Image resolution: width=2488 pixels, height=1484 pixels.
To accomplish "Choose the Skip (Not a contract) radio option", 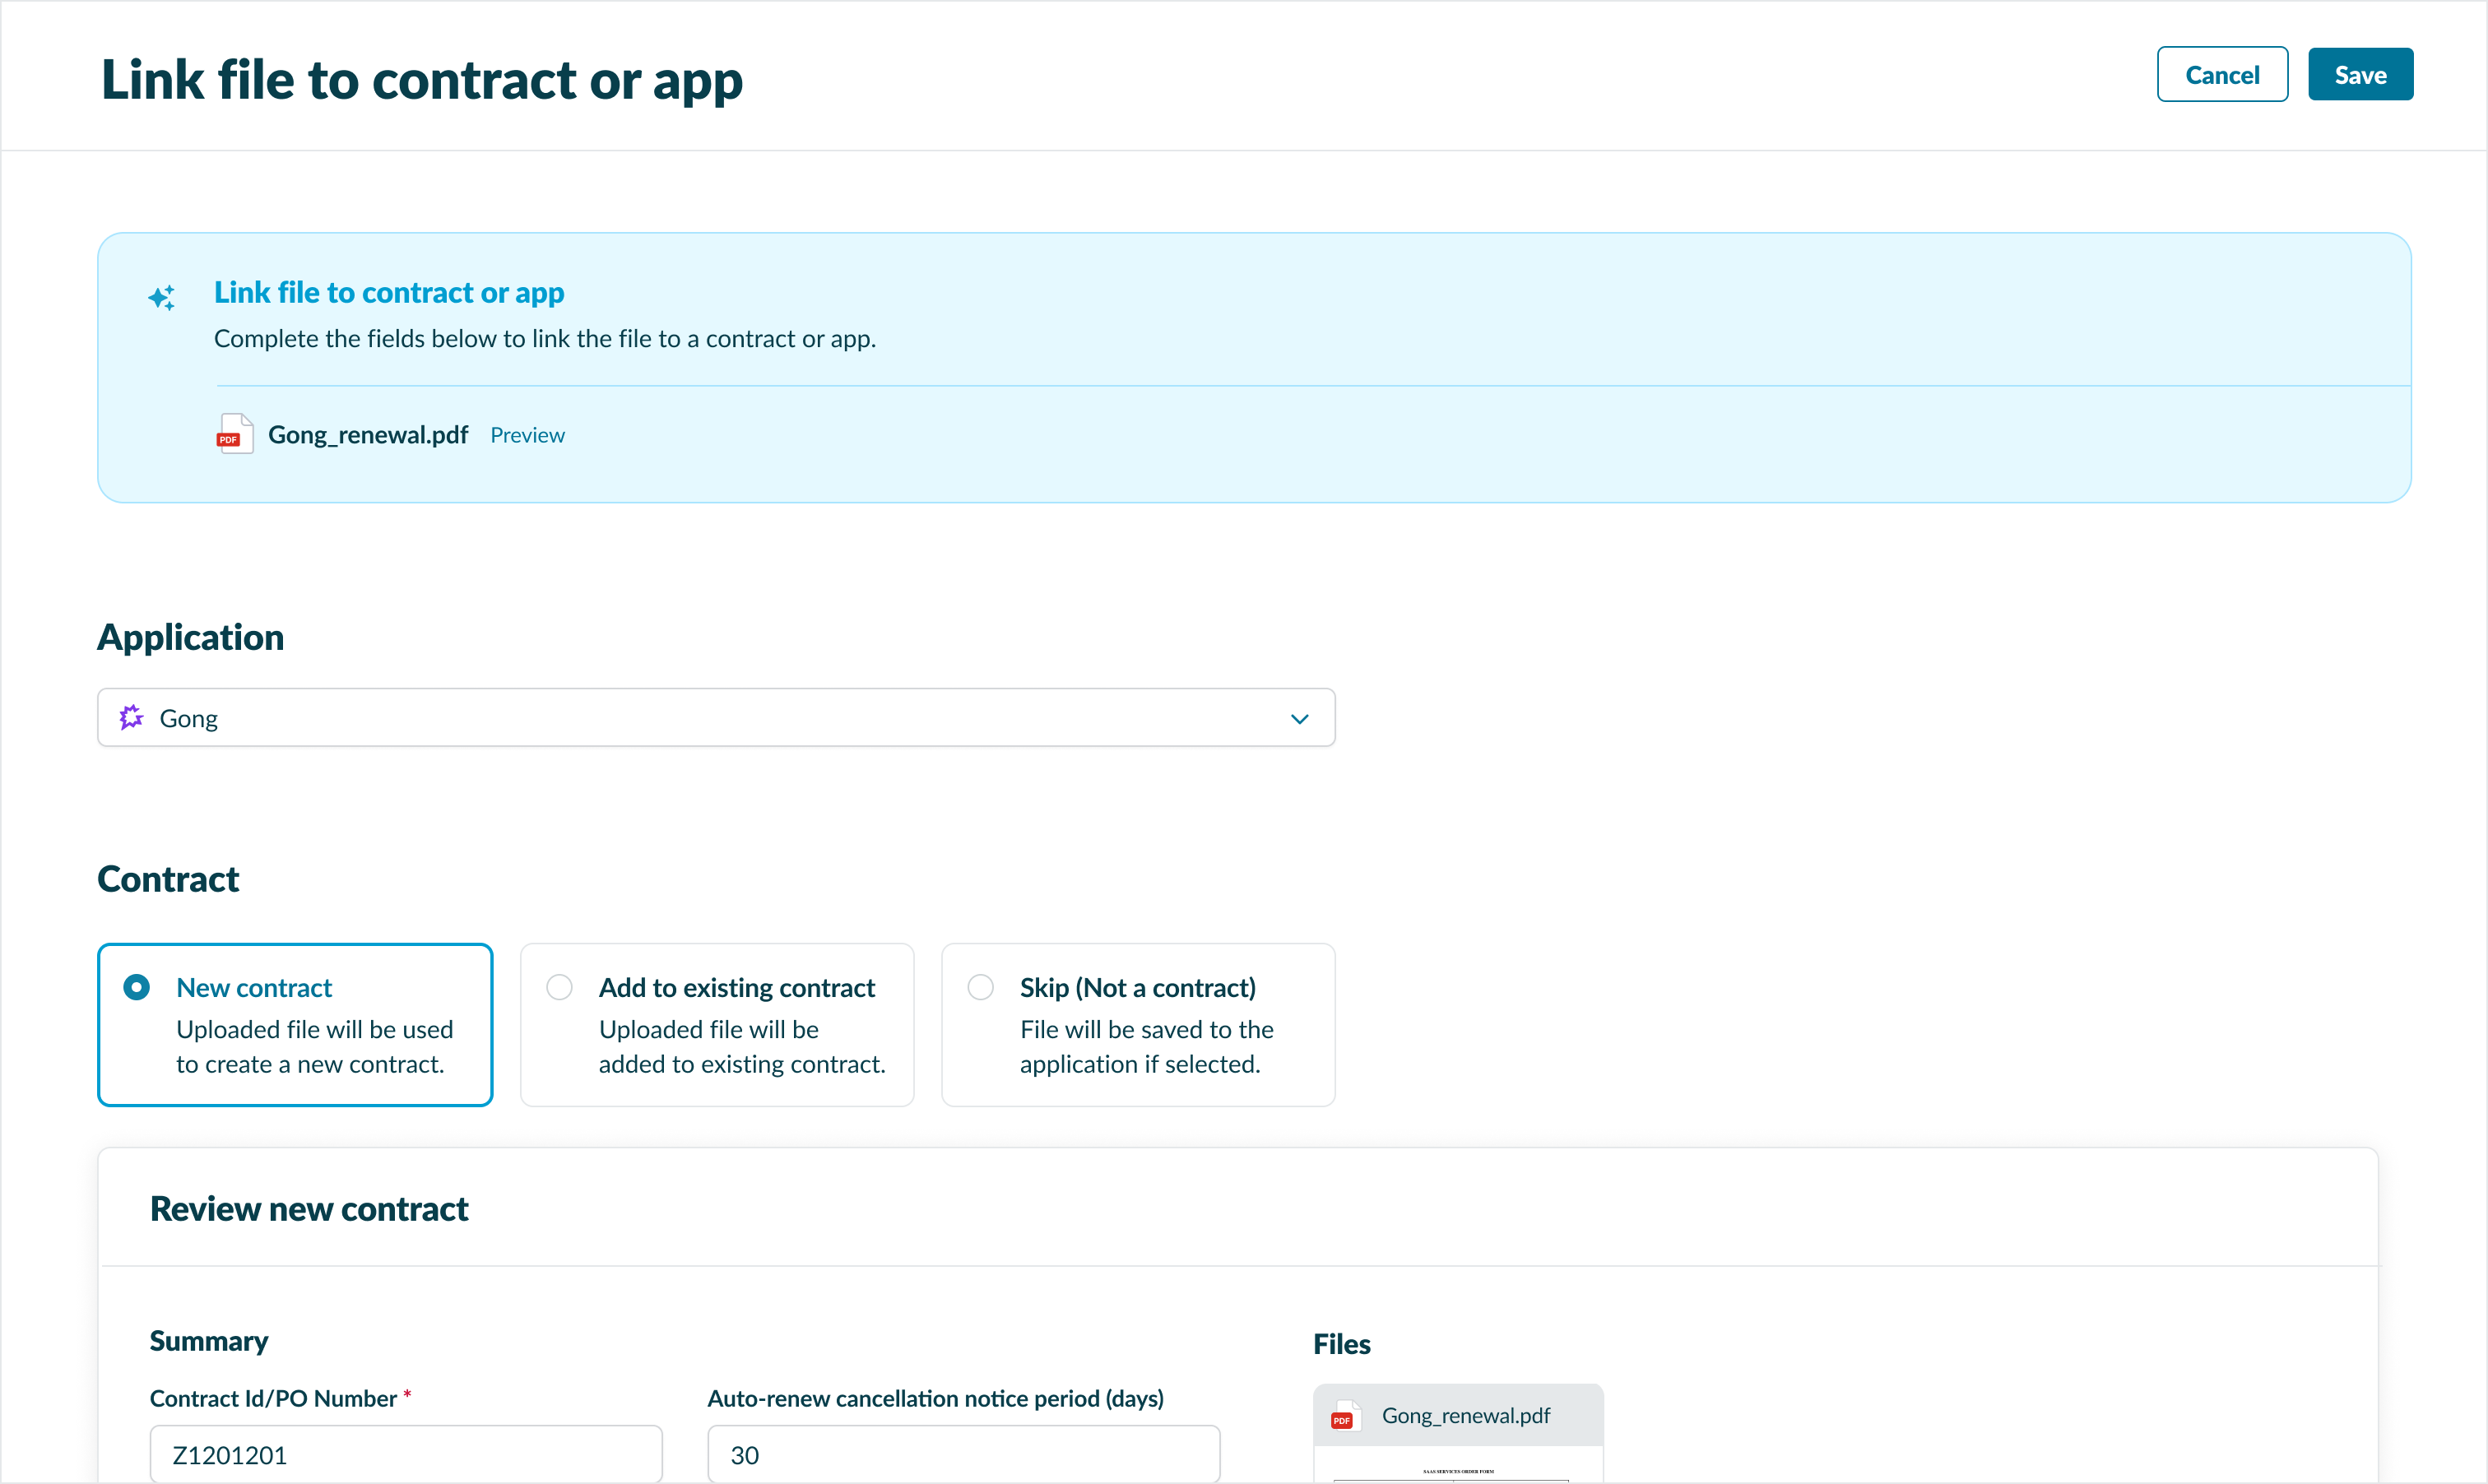I will click(980, 987).
